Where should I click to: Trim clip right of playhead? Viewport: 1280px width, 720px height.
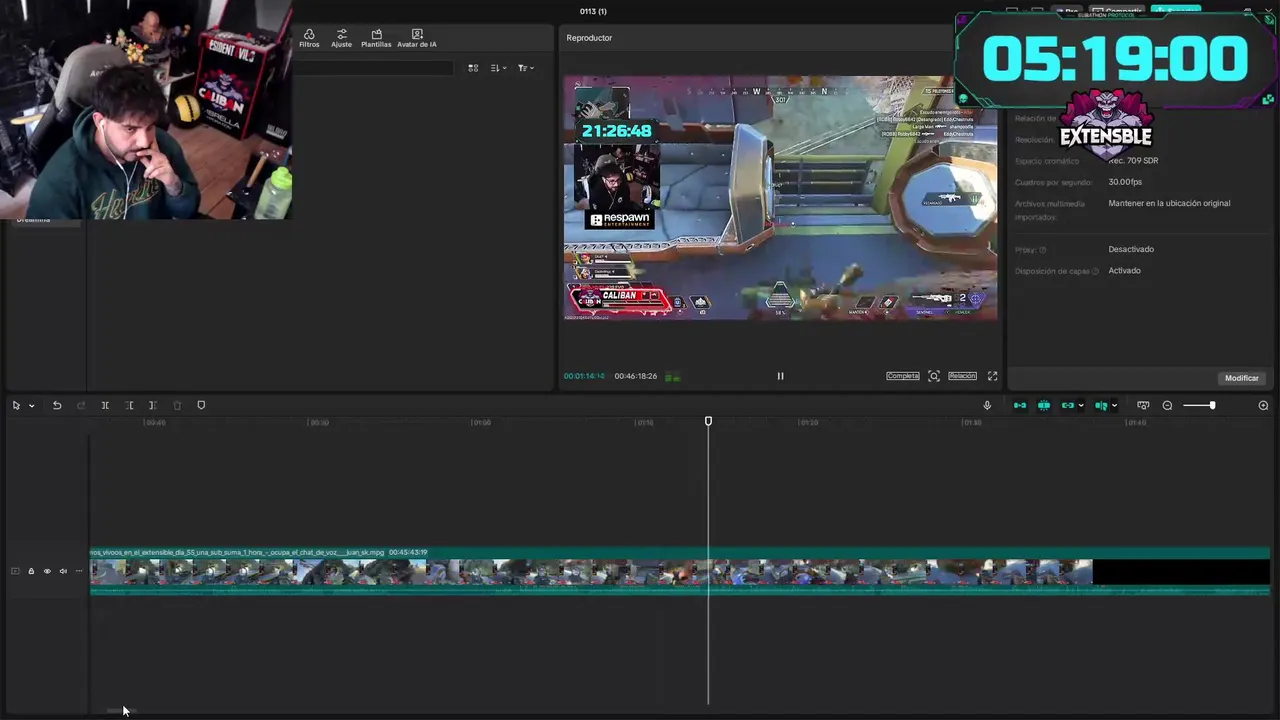click(x=153, y=405)
